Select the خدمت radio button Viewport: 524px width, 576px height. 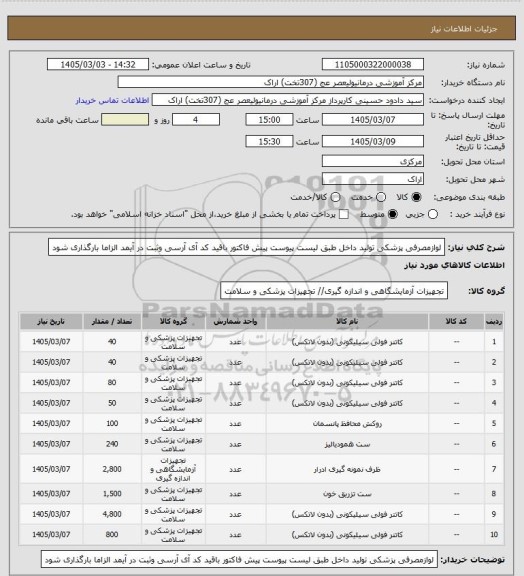(x=381, y=197)
